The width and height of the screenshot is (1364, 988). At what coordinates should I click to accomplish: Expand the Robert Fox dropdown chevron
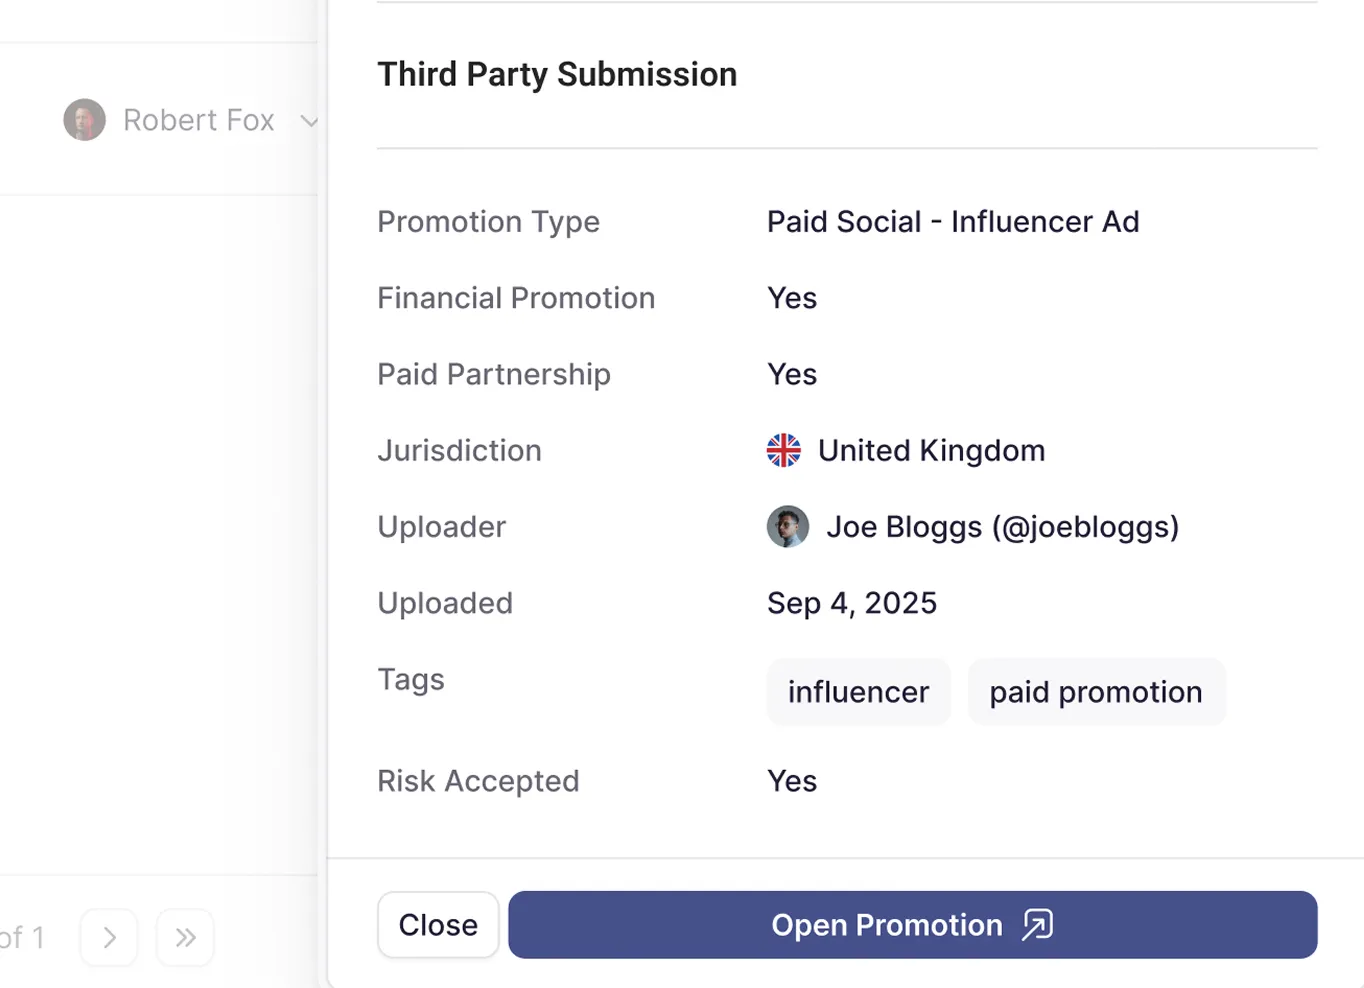(x=309, y=121)
